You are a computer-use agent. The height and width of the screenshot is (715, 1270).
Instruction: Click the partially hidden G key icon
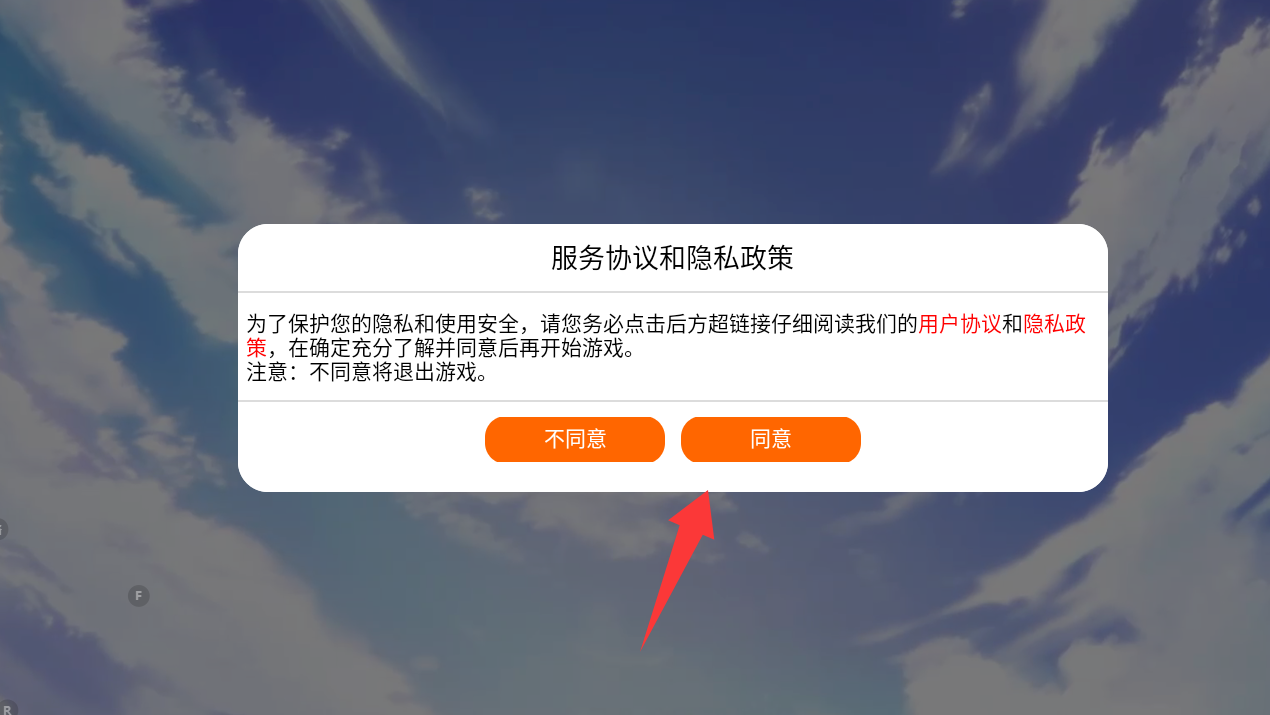pos(3,529)
